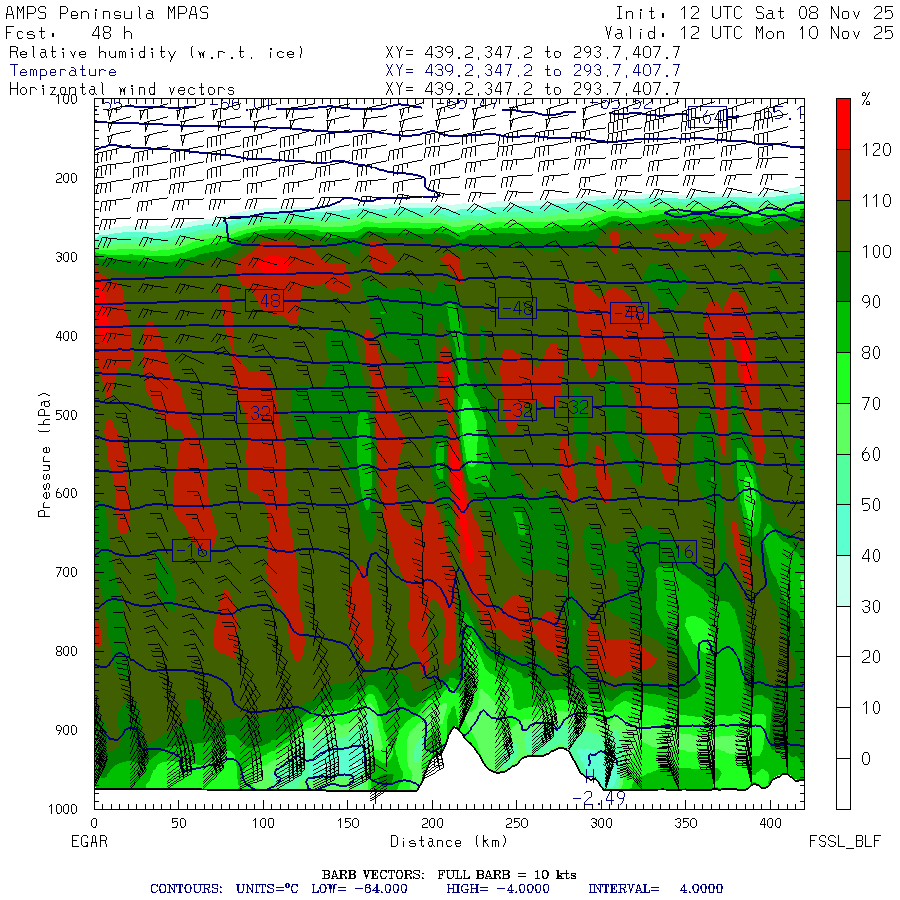This screenshot has width=900, height=900.
Task: Click the 30 label on the colorbar
Action: click(871, 607)
